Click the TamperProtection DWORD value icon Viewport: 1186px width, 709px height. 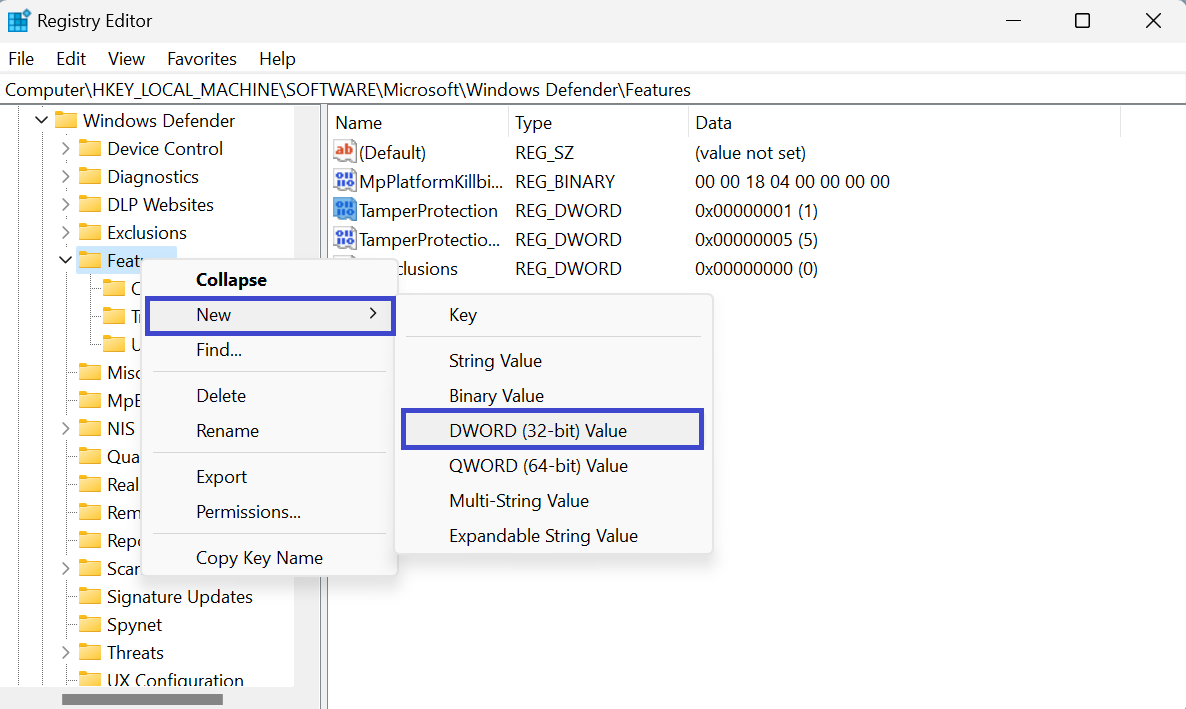point(345,211)
